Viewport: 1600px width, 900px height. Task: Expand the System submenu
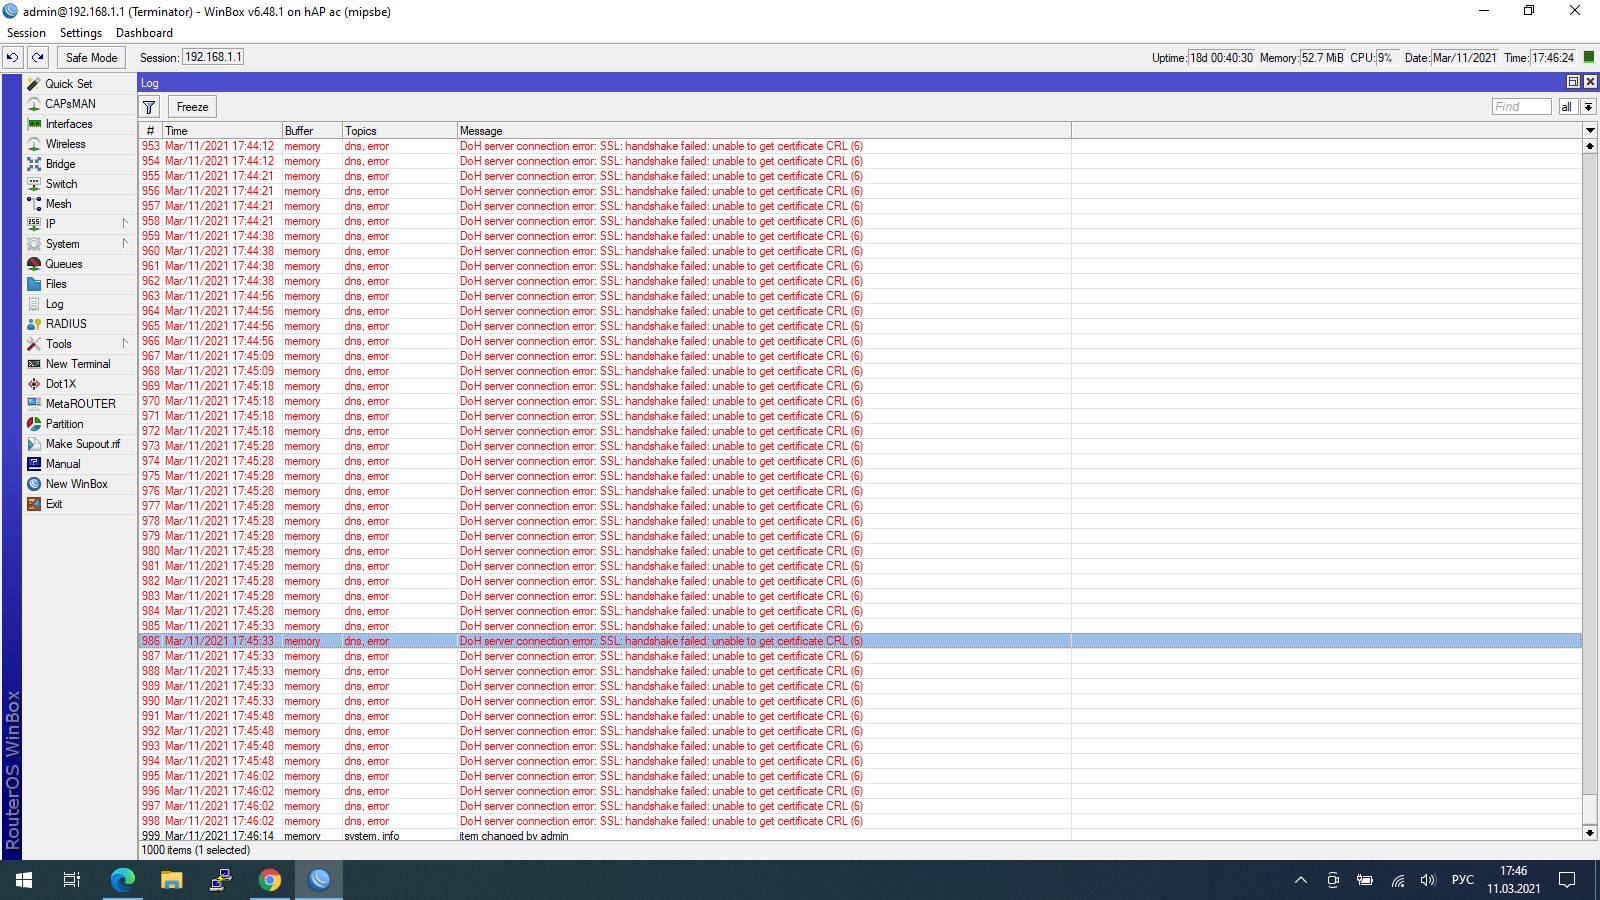tap(125, 244)
